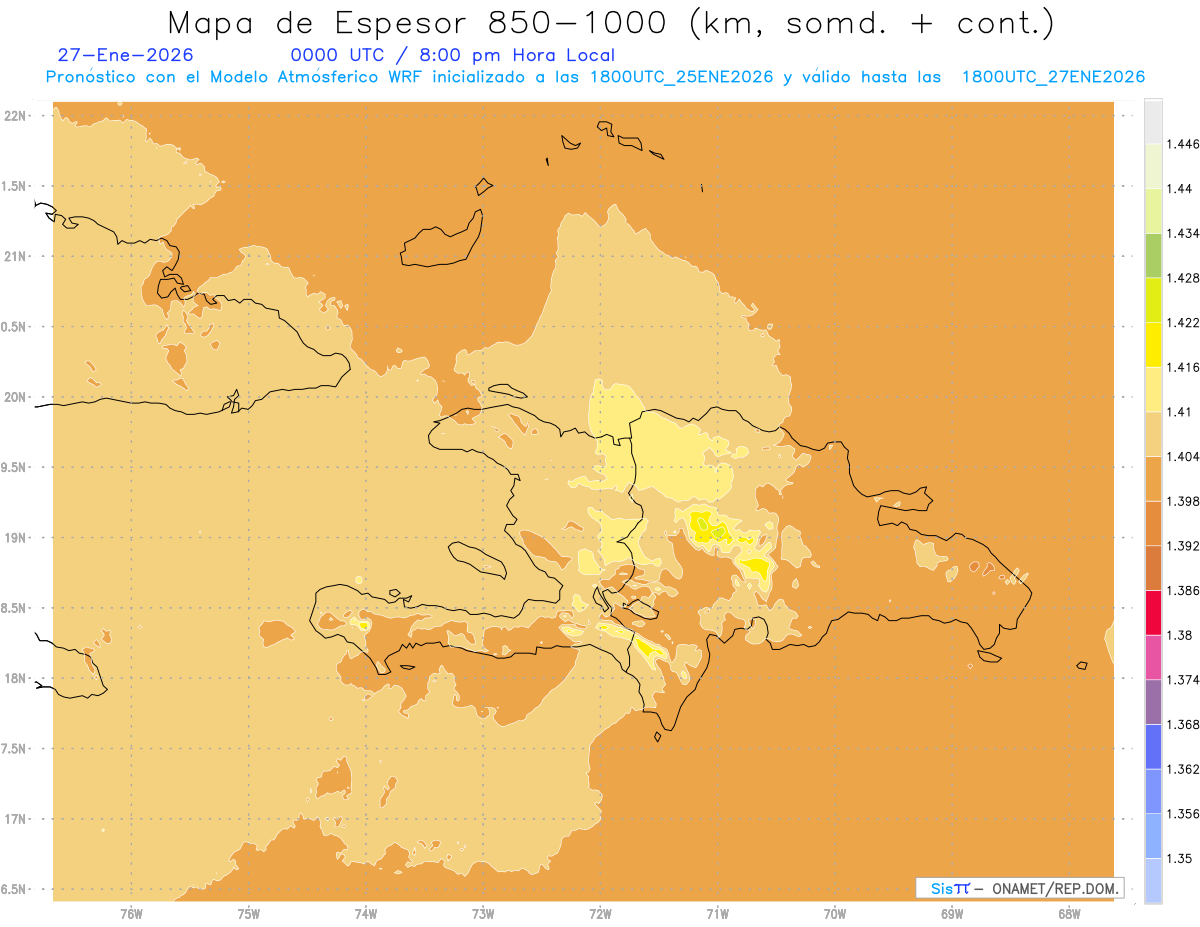Pick the pink legend swatch between 1.374 and 1.38
Image resolution: width=1200 pixels, height=927 pixels.
1153,657
